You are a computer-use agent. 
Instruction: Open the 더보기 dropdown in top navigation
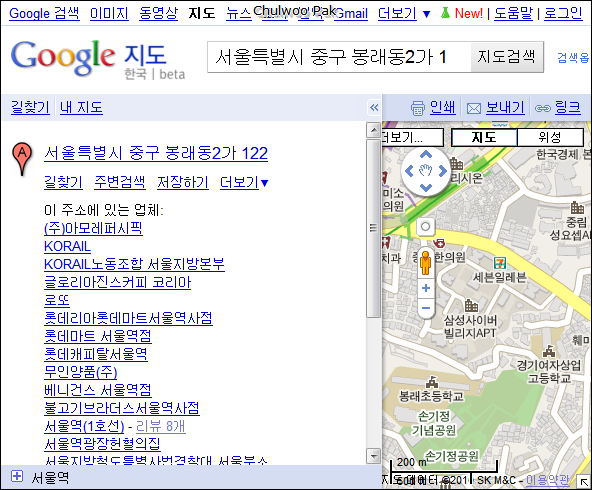(404, 14)
